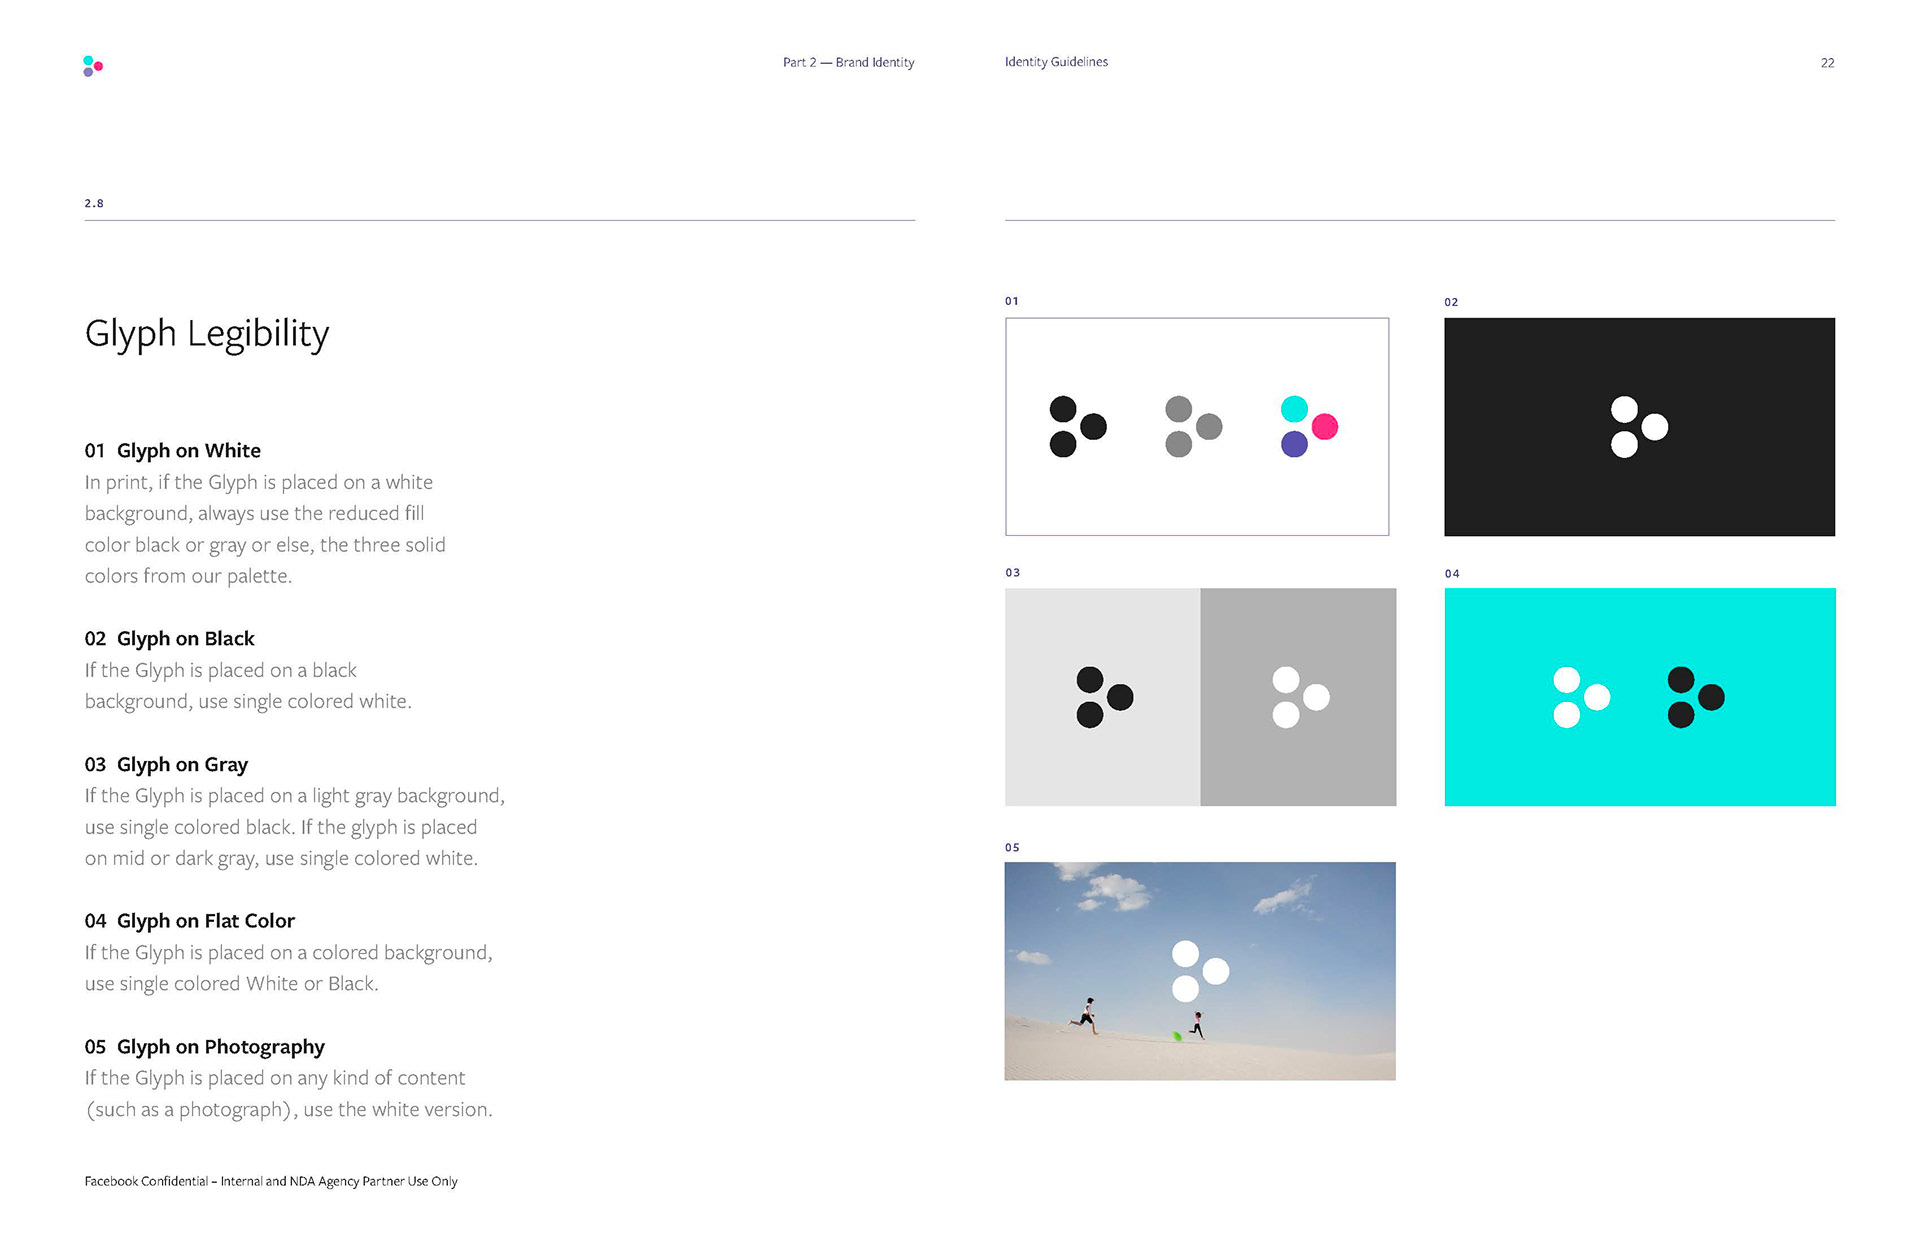Click figure label 01 above white example
Screen dimensions: 1920x1242
[1012, 301]
